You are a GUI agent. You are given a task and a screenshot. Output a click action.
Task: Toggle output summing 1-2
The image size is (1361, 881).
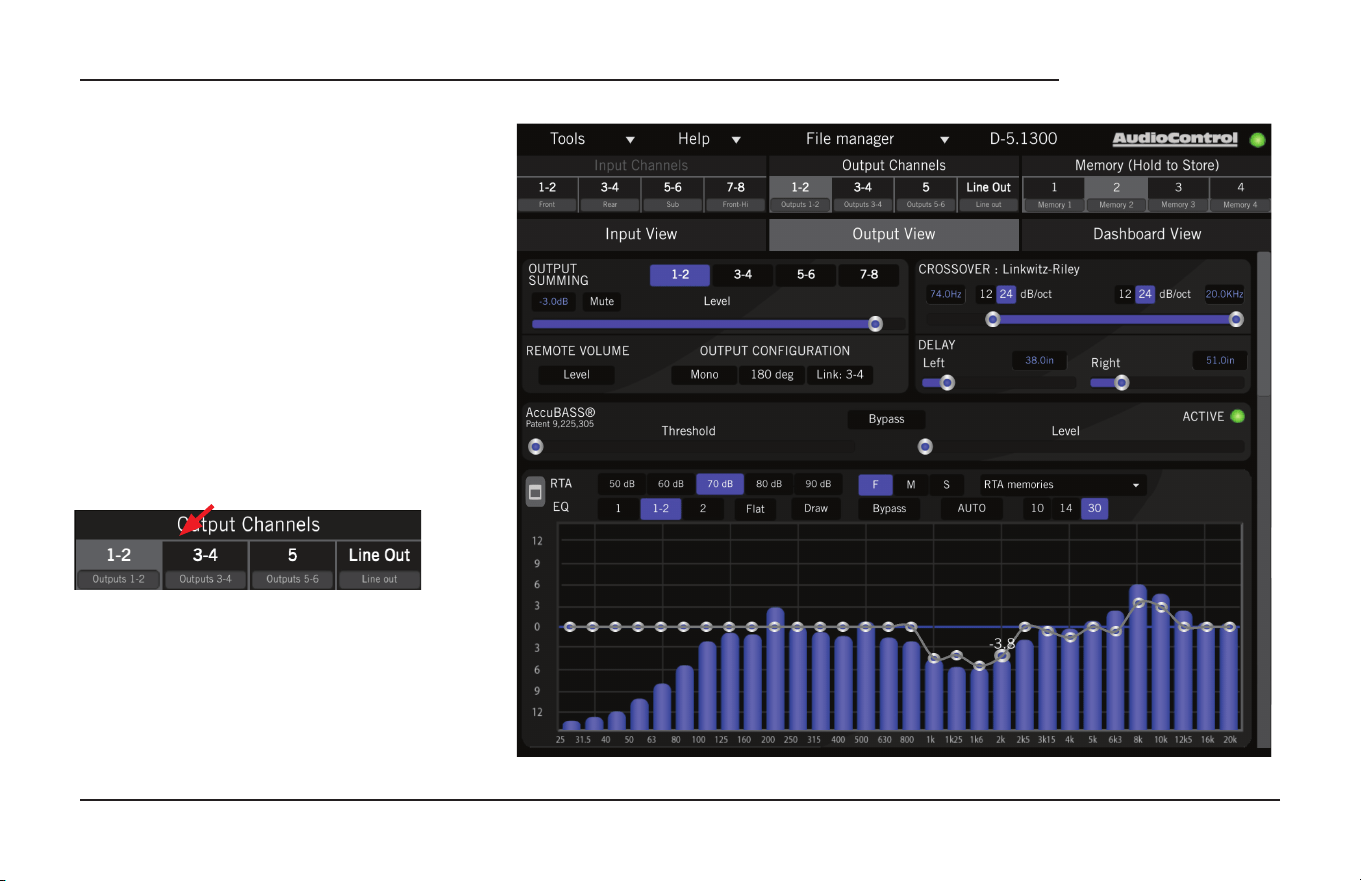pyautogui.click(x=680, y=275)
